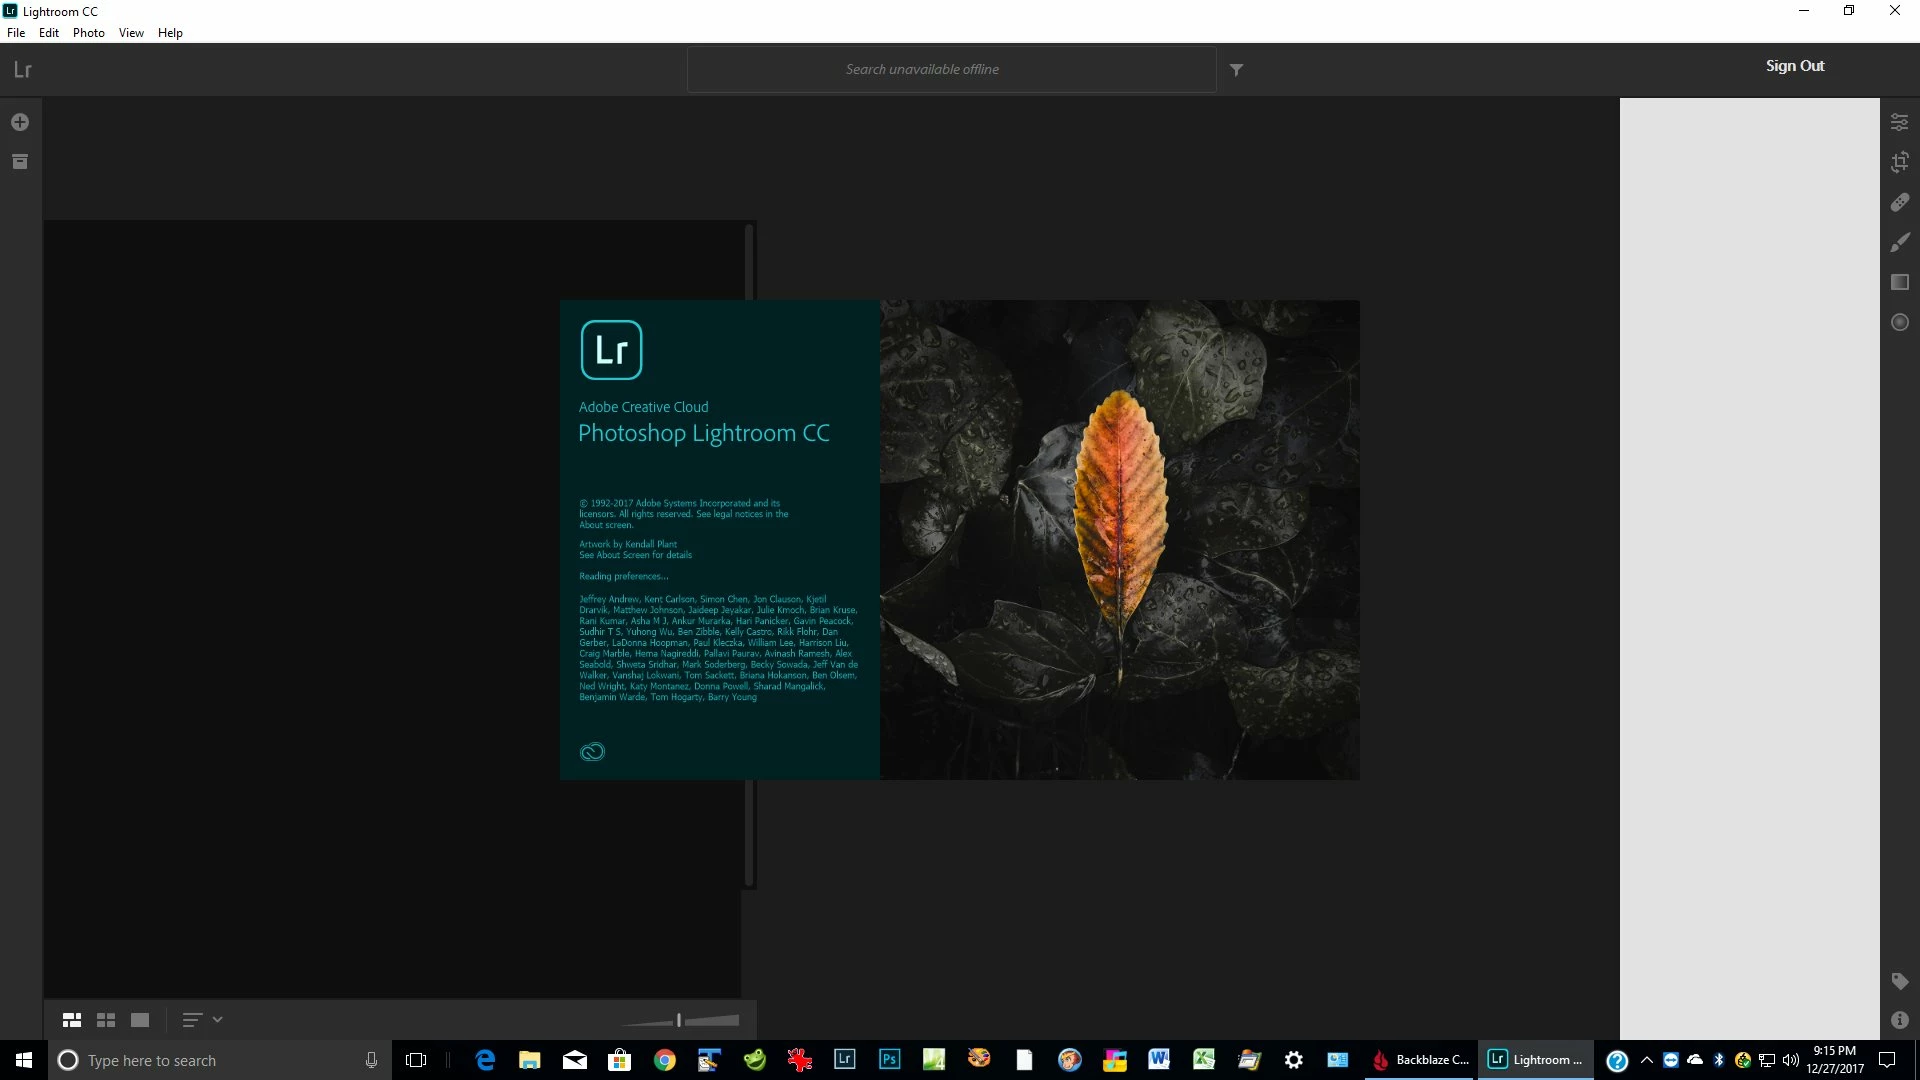The image size is (1920, 1080).
Task: Click the thumbnail size slider
Action: (x=680, y=1020)
